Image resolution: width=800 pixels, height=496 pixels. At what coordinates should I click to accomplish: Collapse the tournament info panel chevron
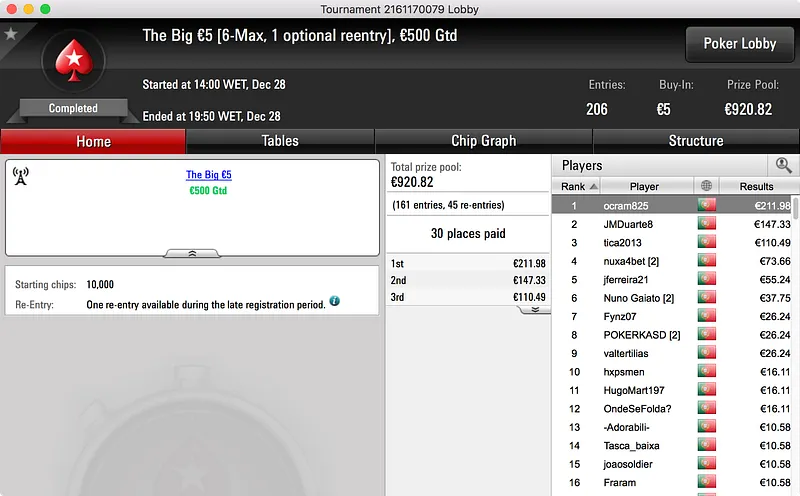pyautogui.click(x=192, y=253)
